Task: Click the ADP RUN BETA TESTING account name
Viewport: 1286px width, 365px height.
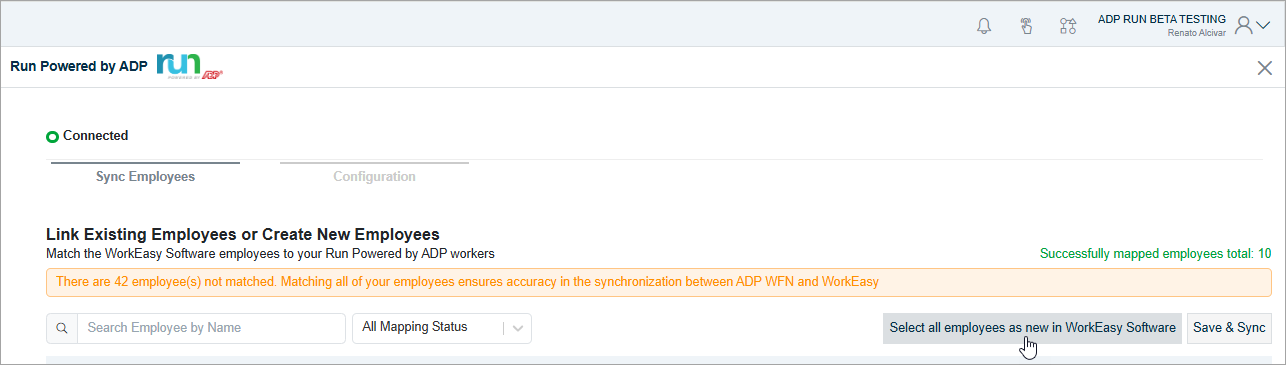Action: (x=1162, y=19)
